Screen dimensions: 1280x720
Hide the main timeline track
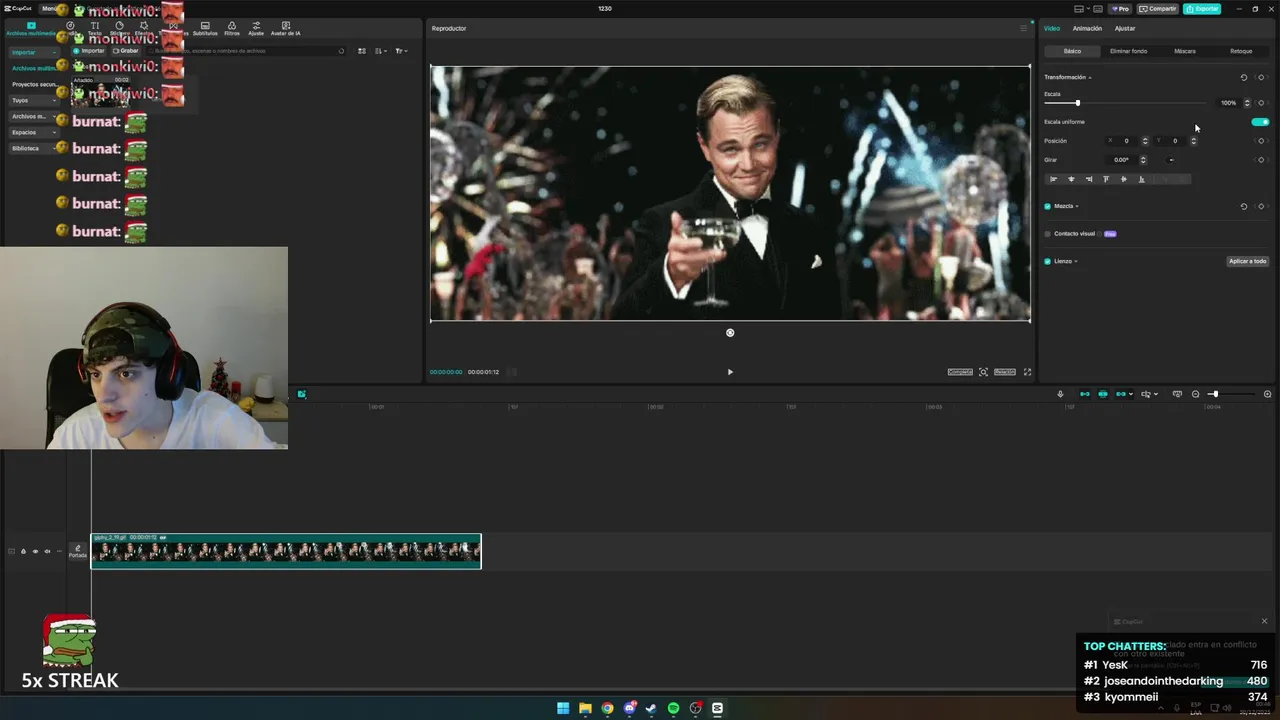click(x=35, y=551)
